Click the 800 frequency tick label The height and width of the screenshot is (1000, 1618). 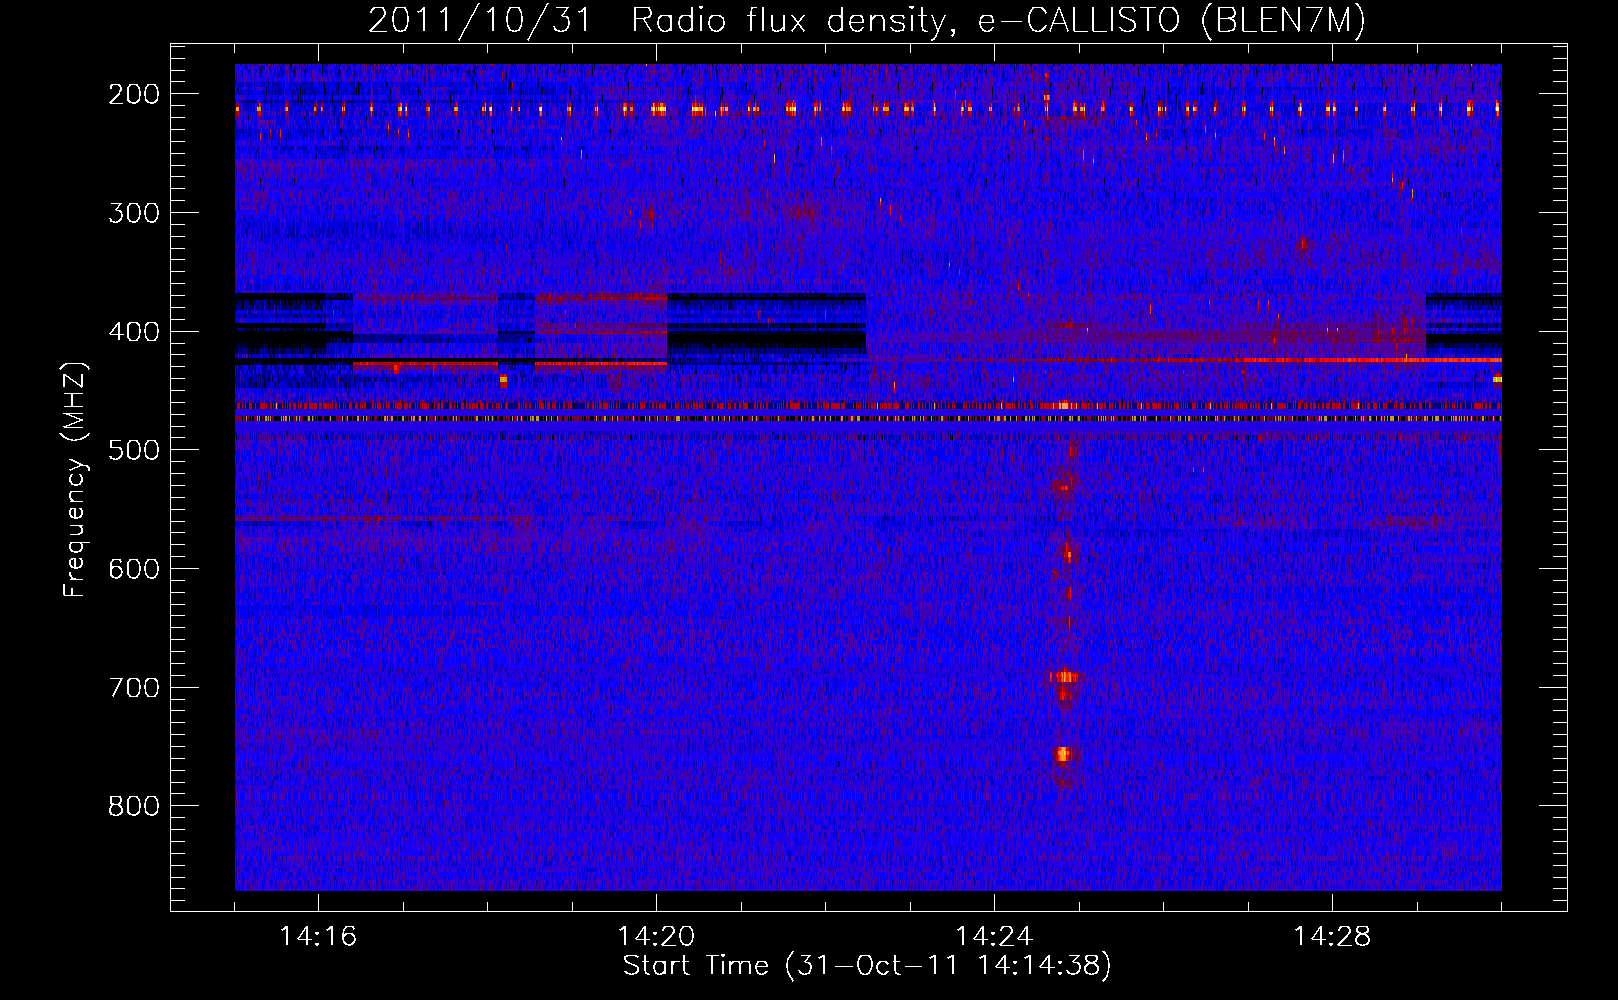pos(134,807)
